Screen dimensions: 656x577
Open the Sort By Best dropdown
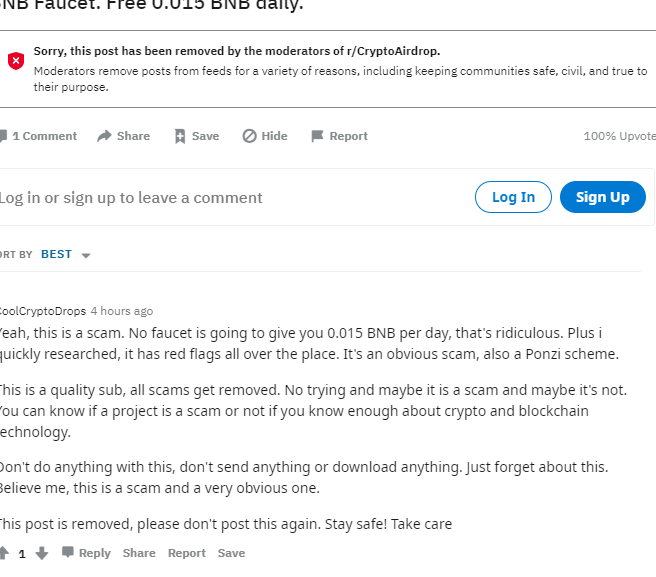pos(57,254)
